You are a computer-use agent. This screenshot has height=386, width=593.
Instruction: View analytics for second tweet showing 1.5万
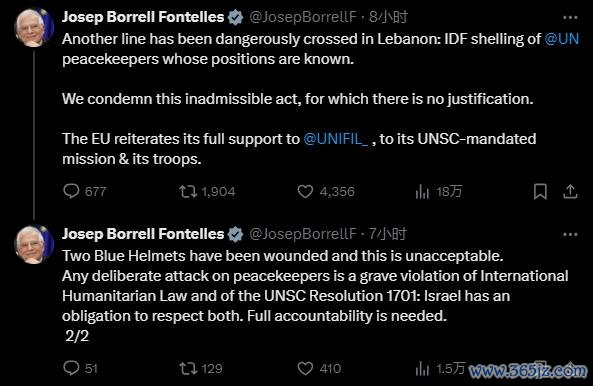click(x=422, y=368)
